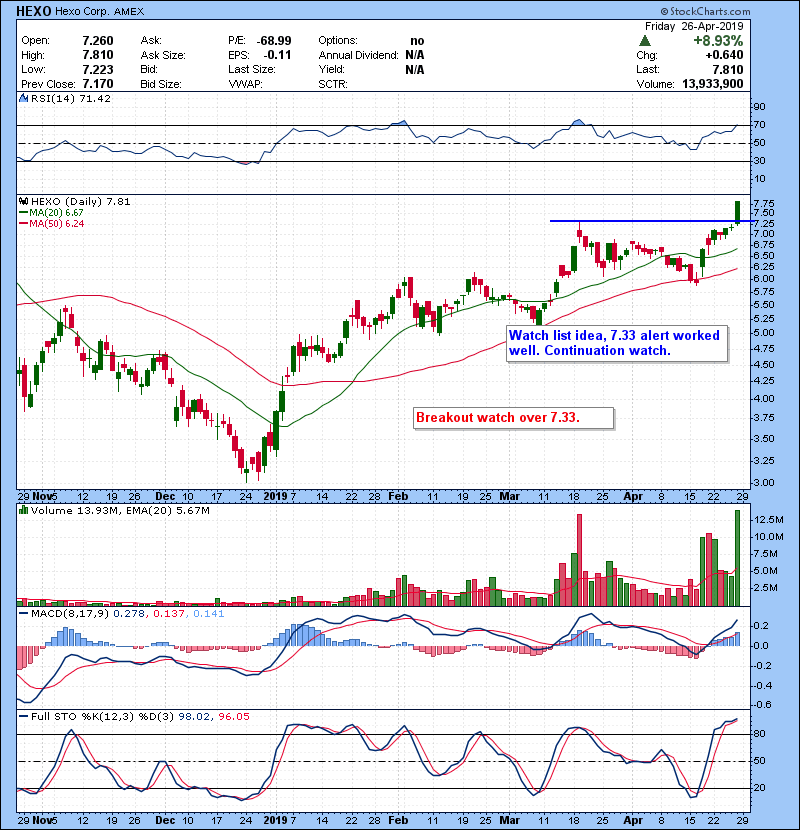Click the 96.05 stochastic %D value
800x830 pixels.
234,716
